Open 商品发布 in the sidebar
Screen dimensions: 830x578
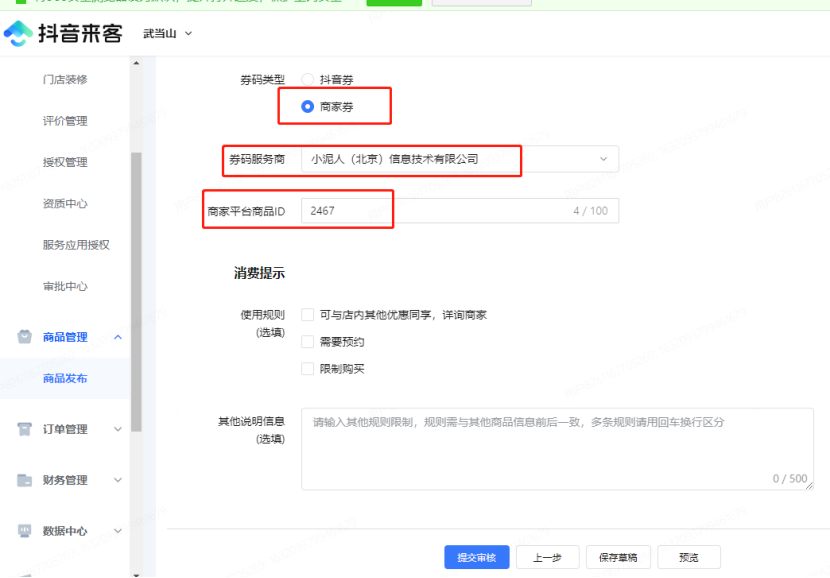65,378
